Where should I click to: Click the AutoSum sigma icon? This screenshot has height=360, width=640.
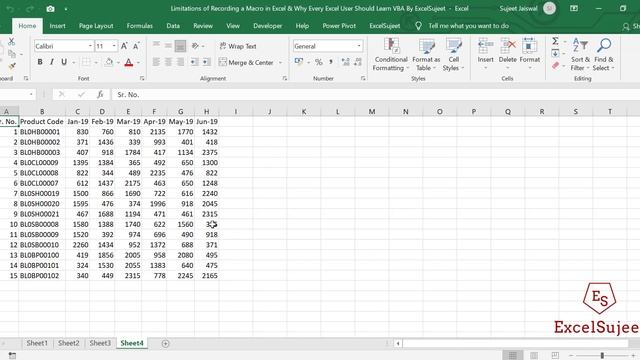(555, 41)
